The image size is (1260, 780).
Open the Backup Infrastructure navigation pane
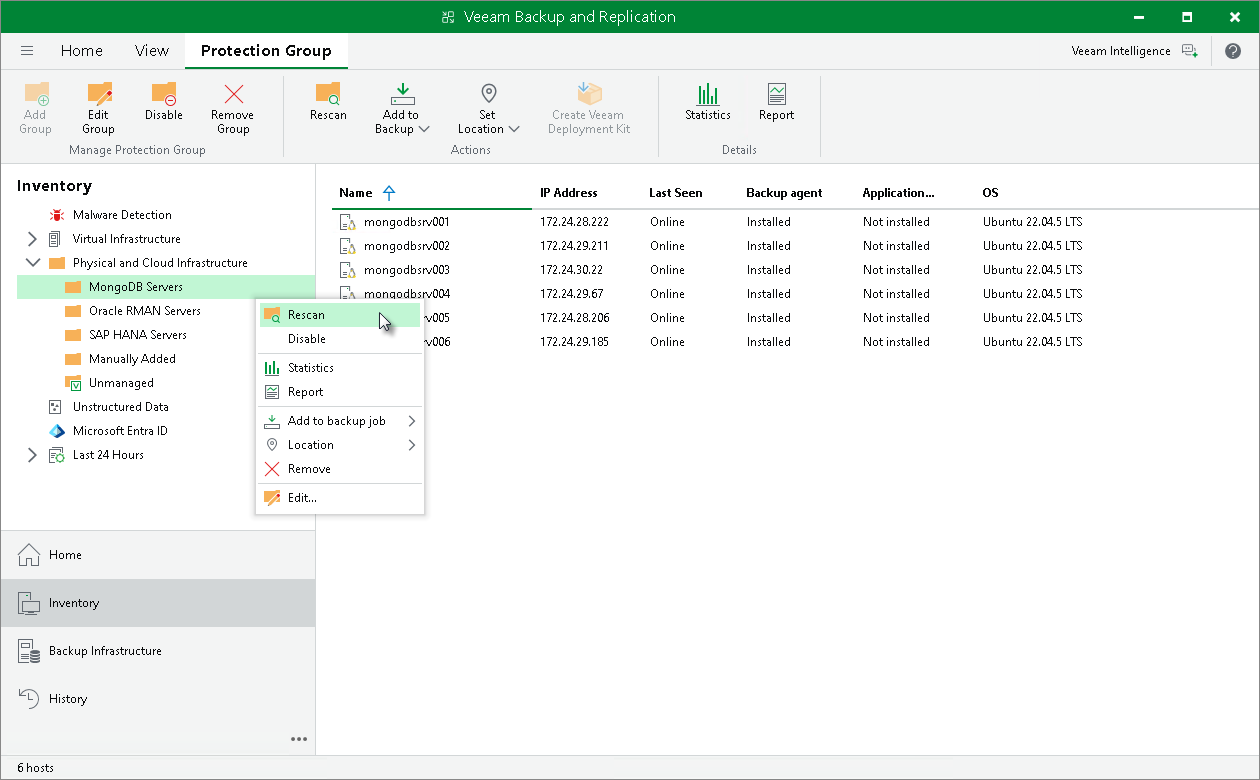pos(158,651)
